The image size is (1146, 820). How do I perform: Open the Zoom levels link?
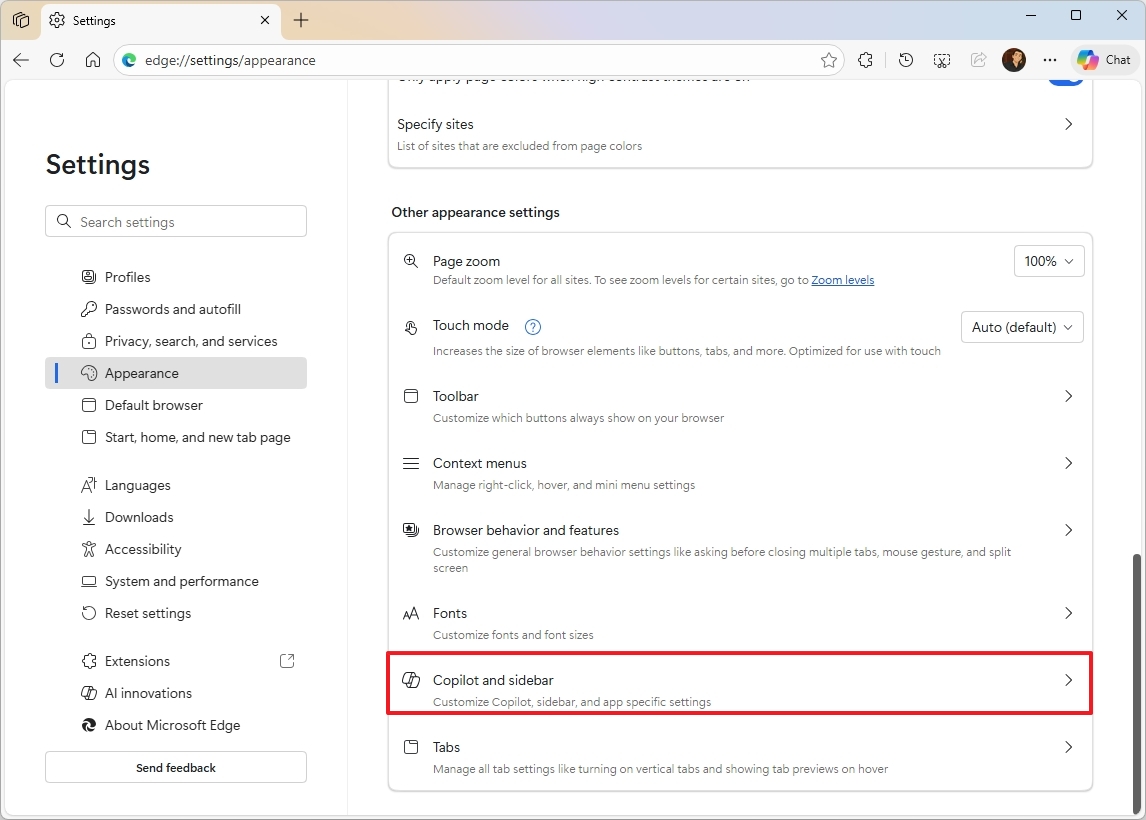(x=843, y=280)
